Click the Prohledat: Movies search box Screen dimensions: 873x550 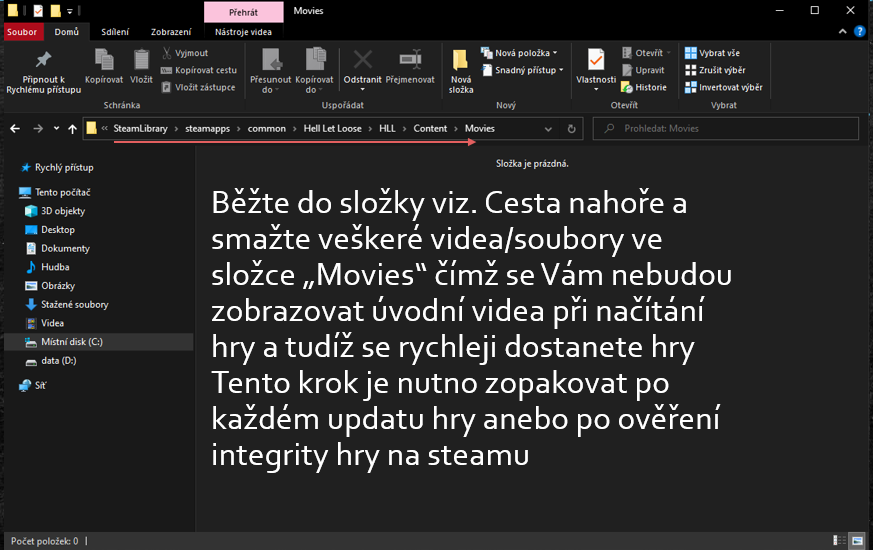(725, 129)
